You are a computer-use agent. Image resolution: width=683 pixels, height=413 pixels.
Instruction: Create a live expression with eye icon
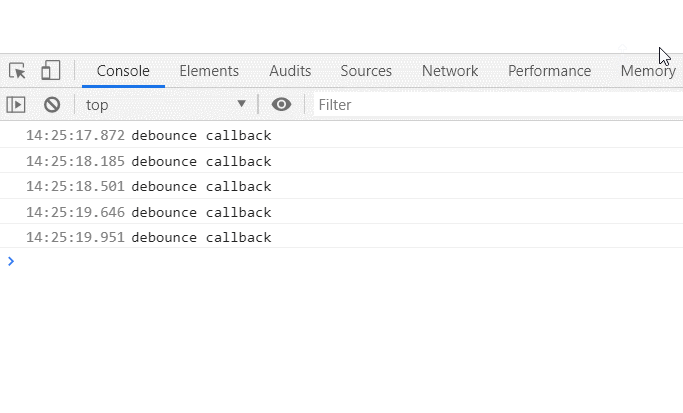[282, 104]
